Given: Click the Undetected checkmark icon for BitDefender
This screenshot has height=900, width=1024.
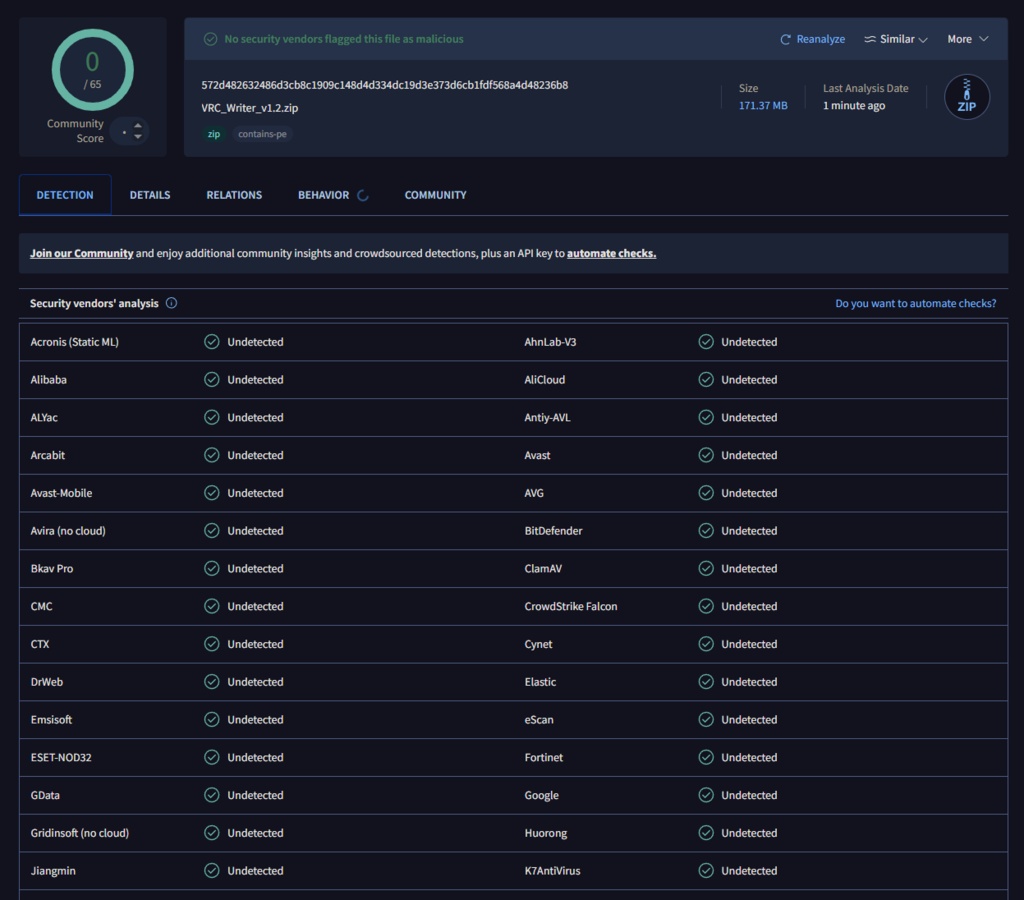Looking at the screenshot, I should (706, 530).
